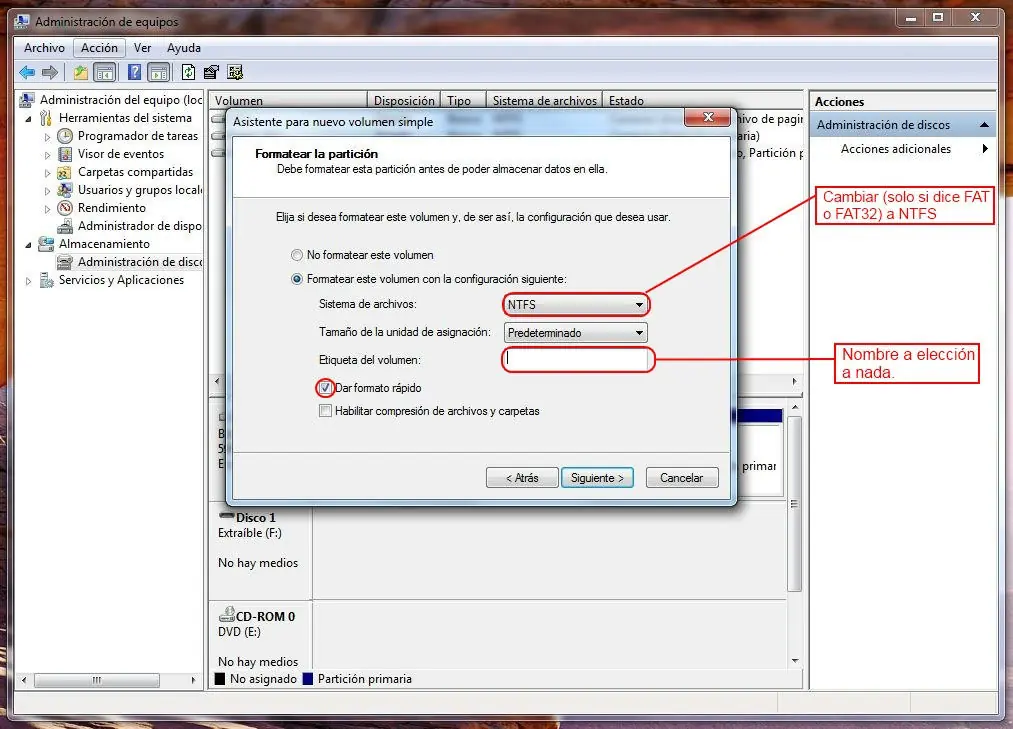
Task: Open the Ver menu
Action: pyautogui.click(x=142, y=48)
